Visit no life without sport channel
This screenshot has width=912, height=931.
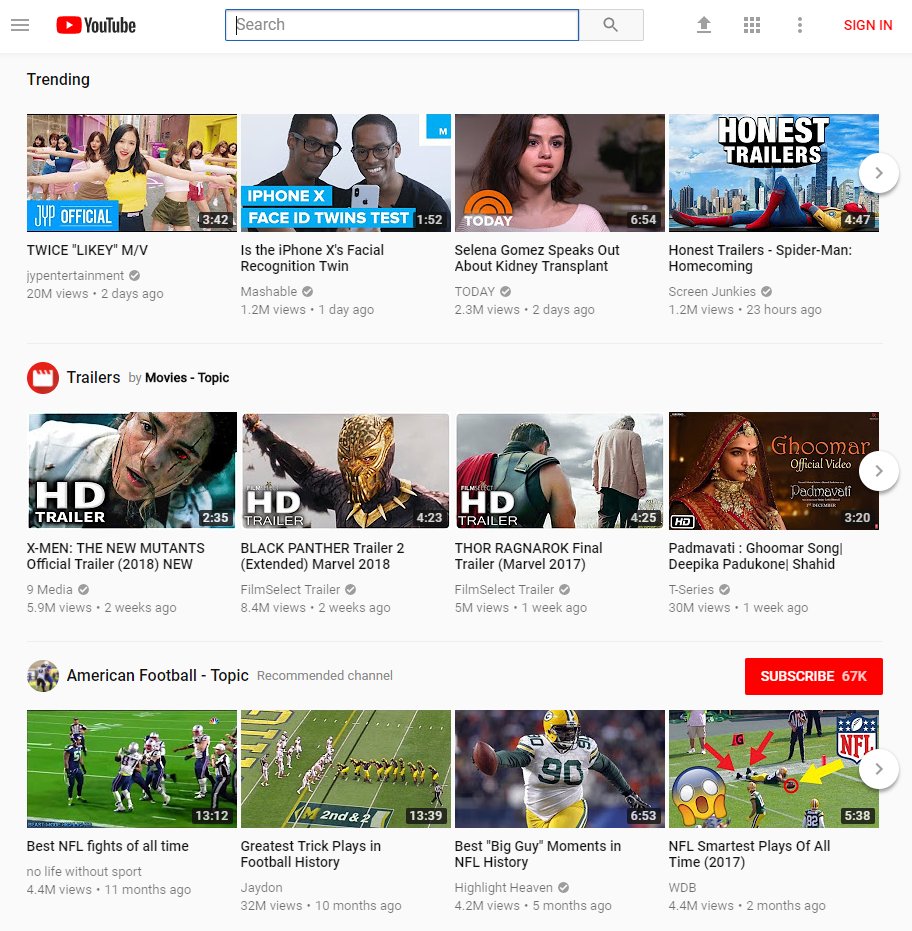(x=84, y=872)
